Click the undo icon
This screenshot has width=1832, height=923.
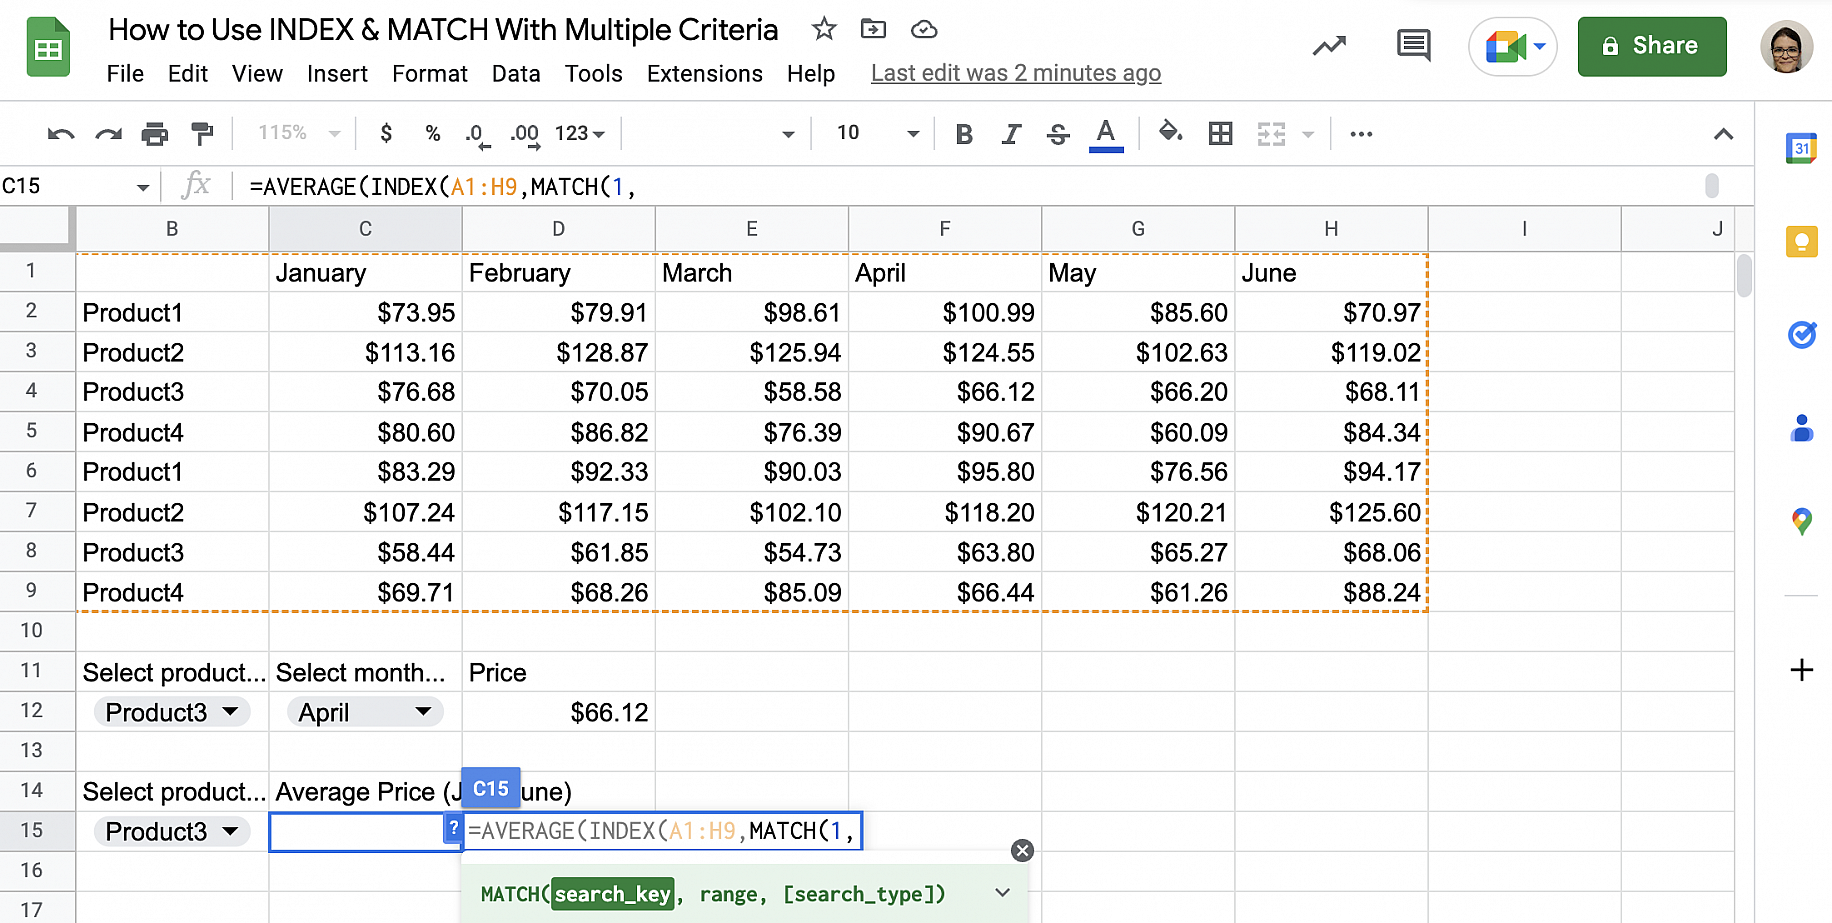(x=61, y=134)
